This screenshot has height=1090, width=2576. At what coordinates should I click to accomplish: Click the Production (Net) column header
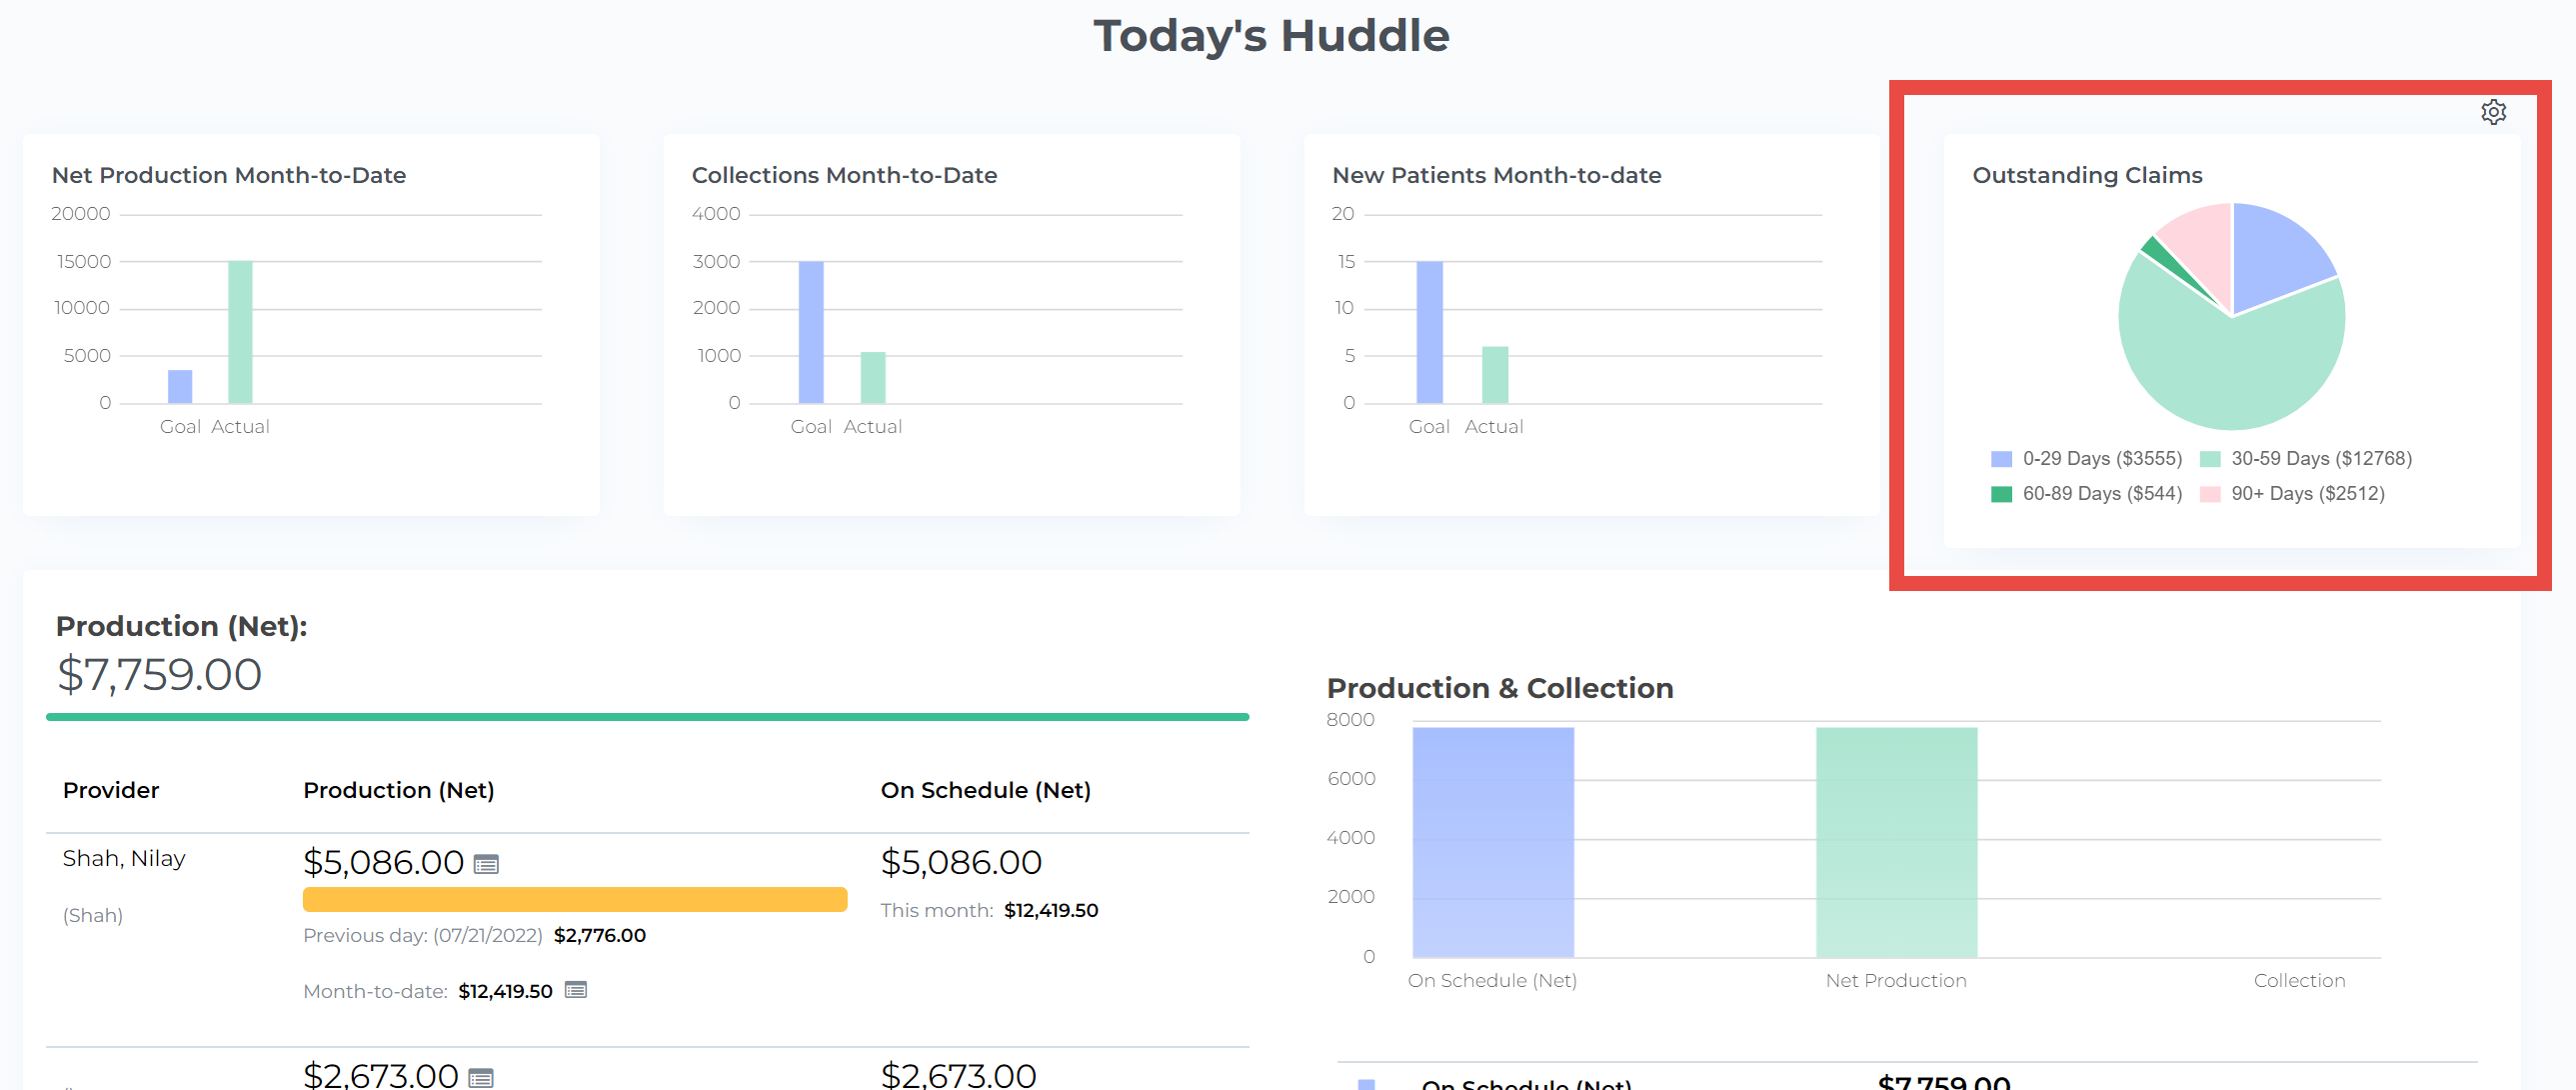click(x=398, y=790)
